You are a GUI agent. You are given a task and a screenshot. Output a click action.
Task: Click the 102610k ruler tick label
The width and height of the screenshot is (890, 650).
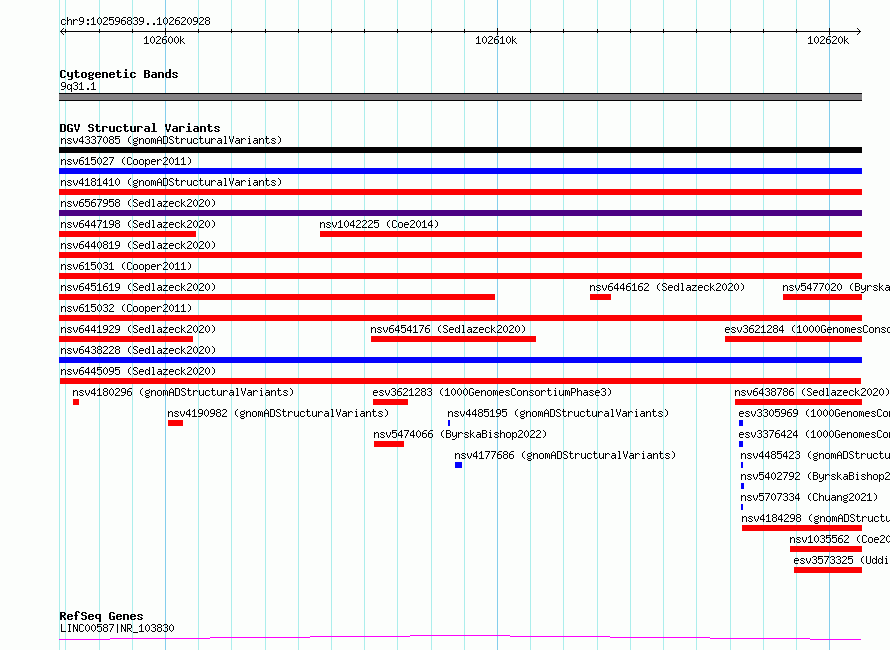pyautogui.click(x=496, y=40)
